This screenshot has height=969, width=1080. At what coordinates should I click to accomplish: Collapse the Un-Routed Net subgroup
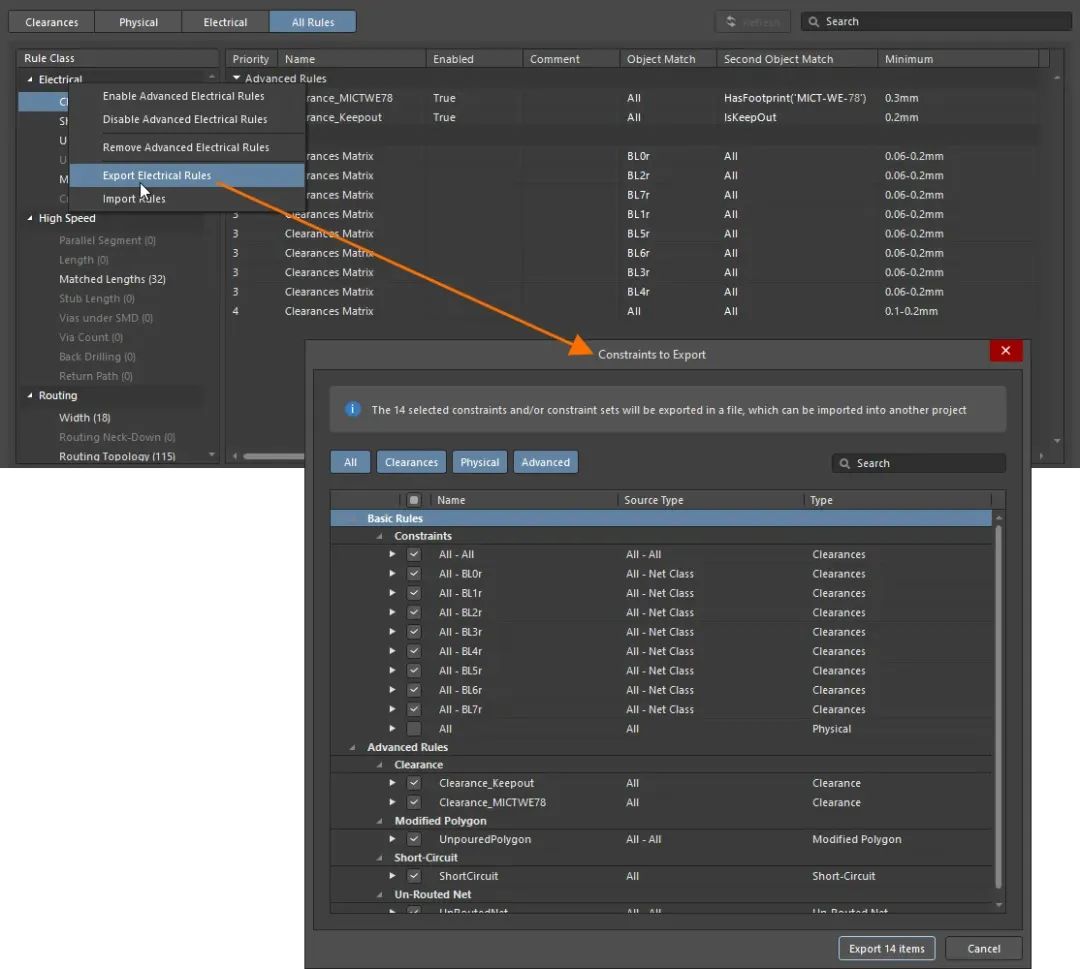[380, 895]
